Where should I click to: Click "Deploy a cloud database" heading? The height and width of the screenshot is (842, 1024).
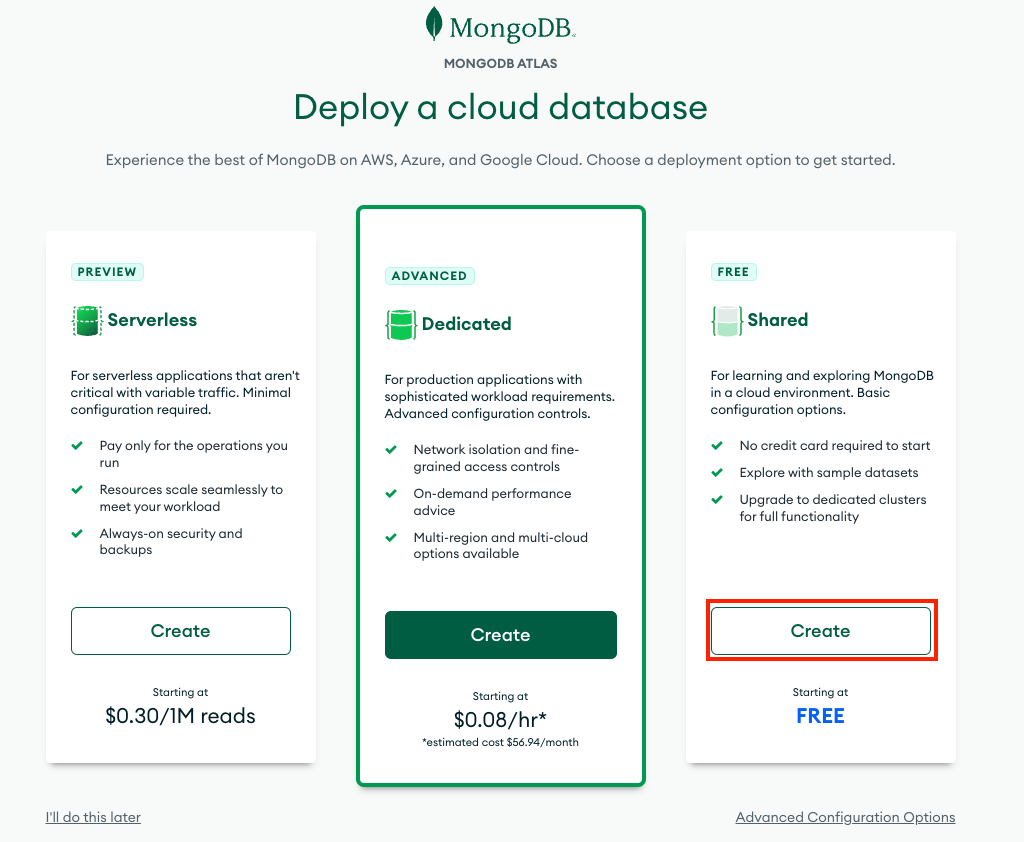tap(500, 107)
